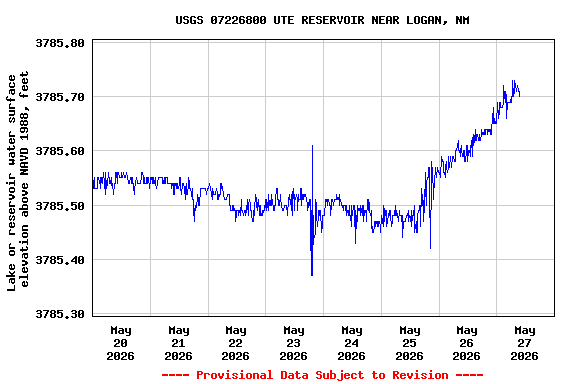Click the y-axis value 3785.40

pyautogui.click(x=60, y=260)
